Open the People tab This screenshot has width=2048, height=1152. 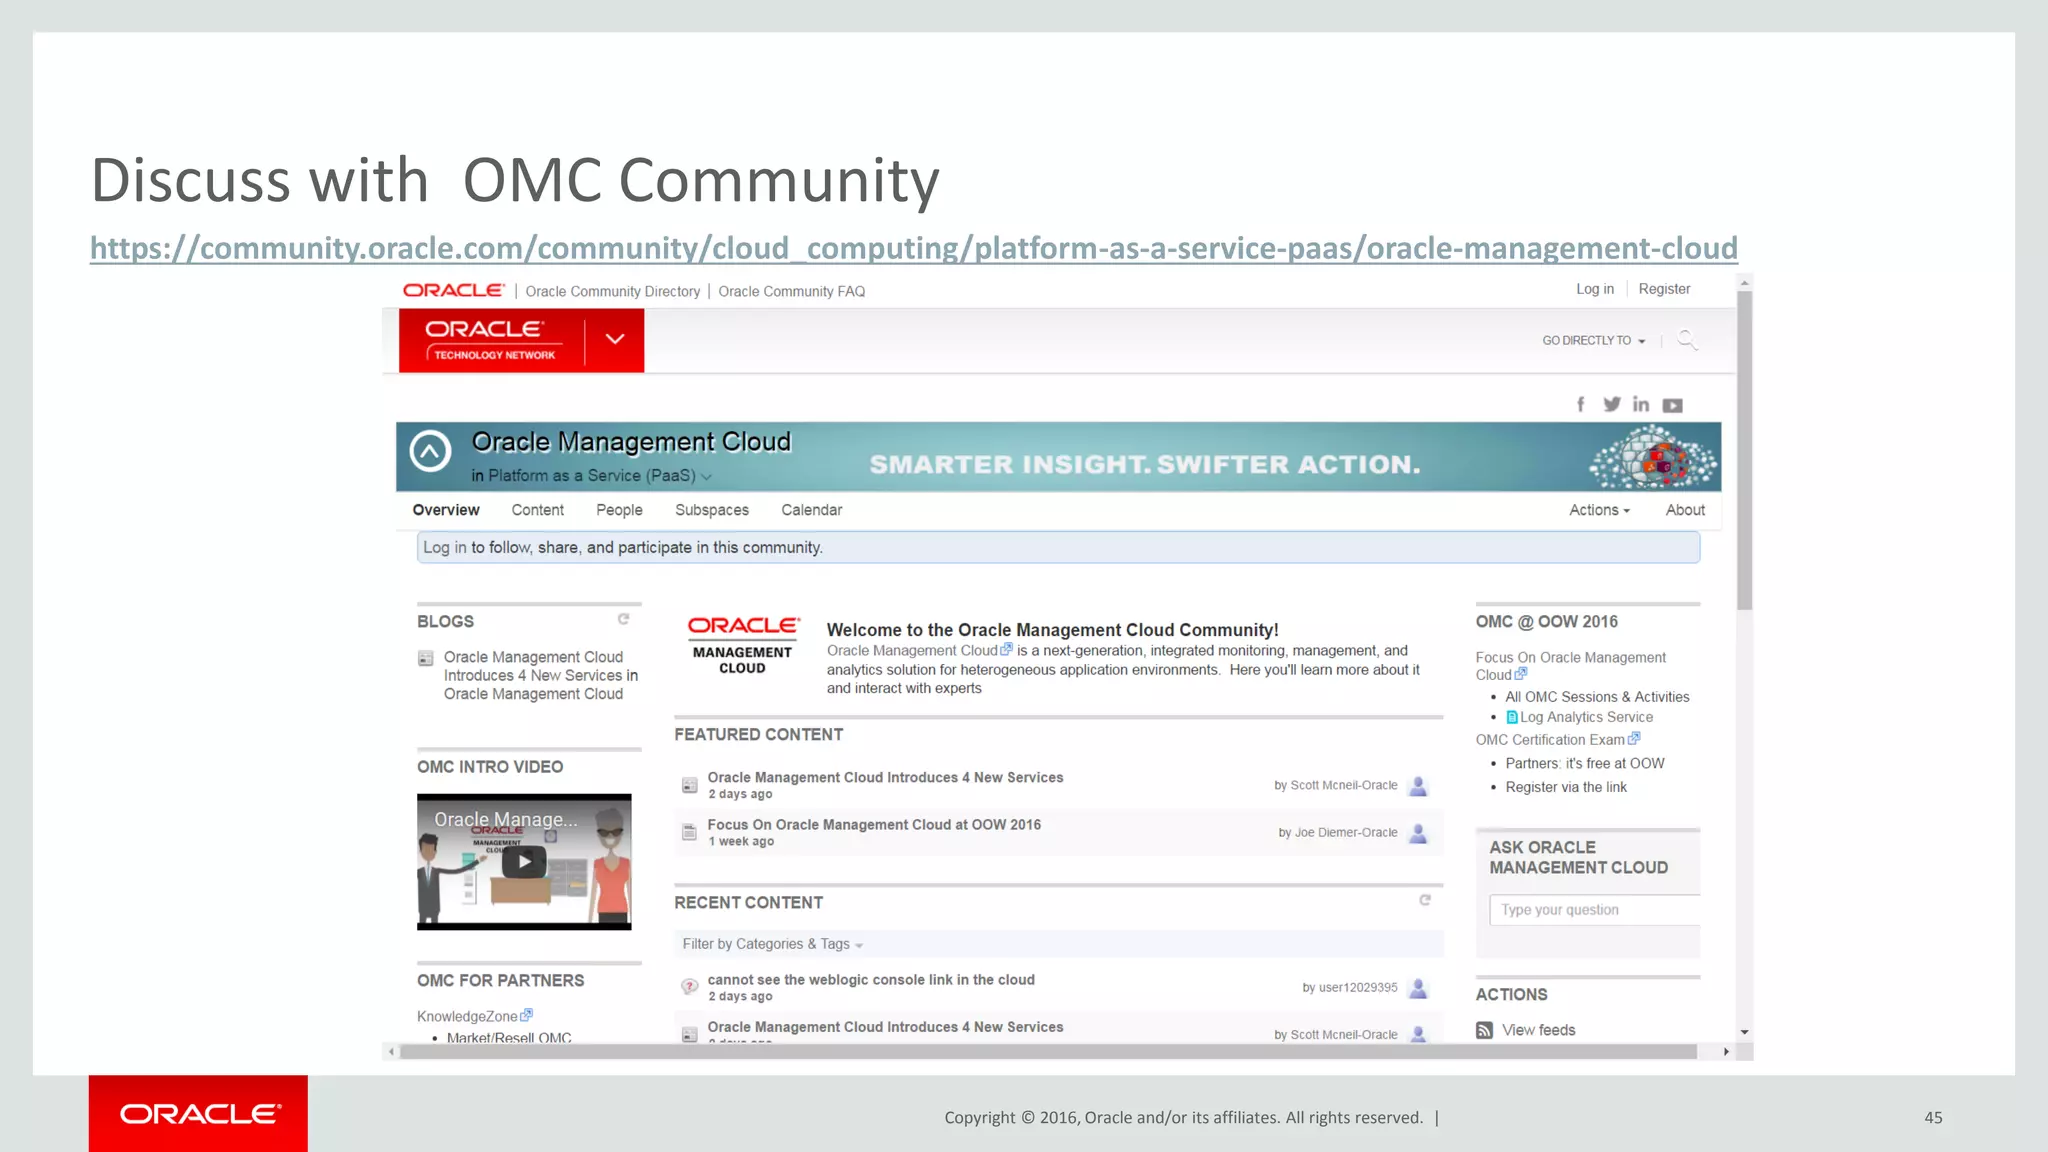click(619, 510)
